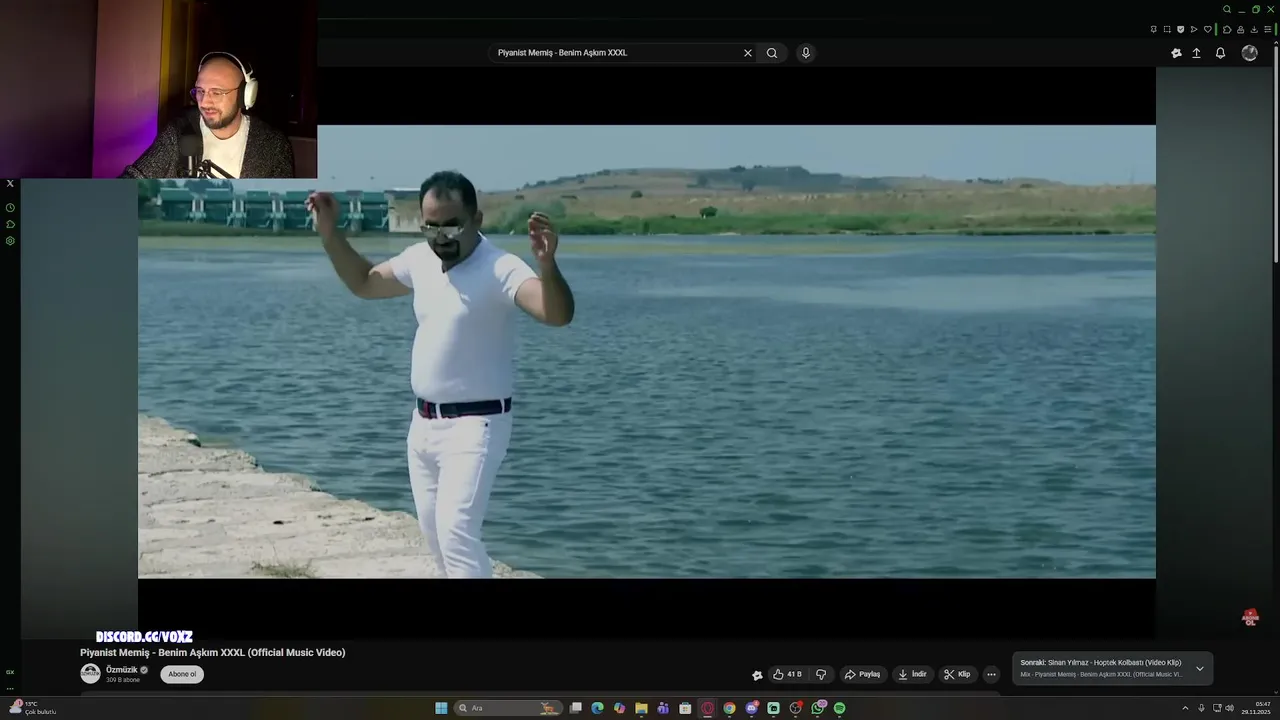Viewport: 1280px width, 720px height.
Task: Open the Özmüzik channel name link
Action: 122,670
